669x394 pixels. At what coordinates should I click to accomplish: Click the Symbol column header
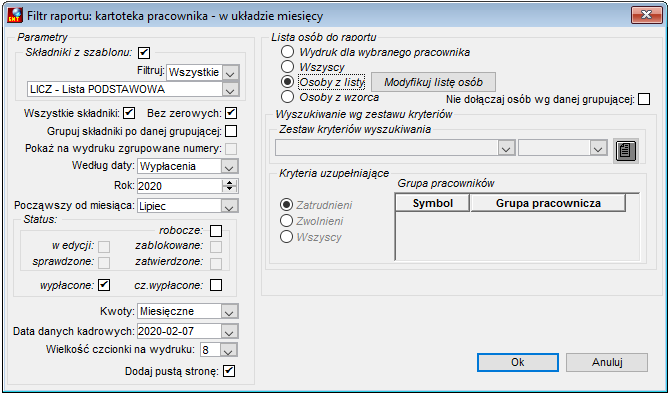pos(433,203)
